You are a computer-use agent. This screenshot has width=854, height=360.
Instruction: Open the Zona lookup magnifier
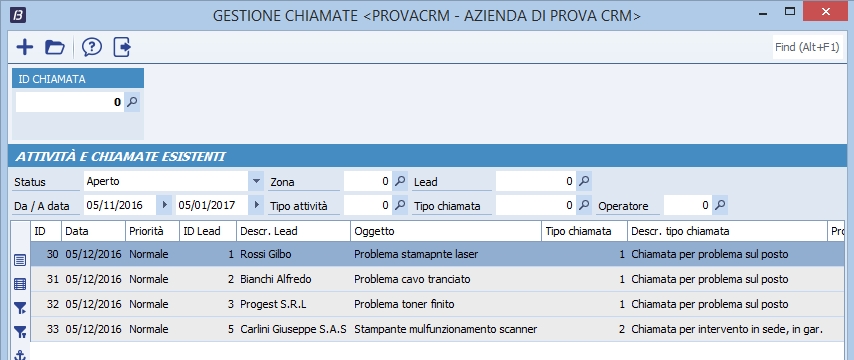point(400,181)
